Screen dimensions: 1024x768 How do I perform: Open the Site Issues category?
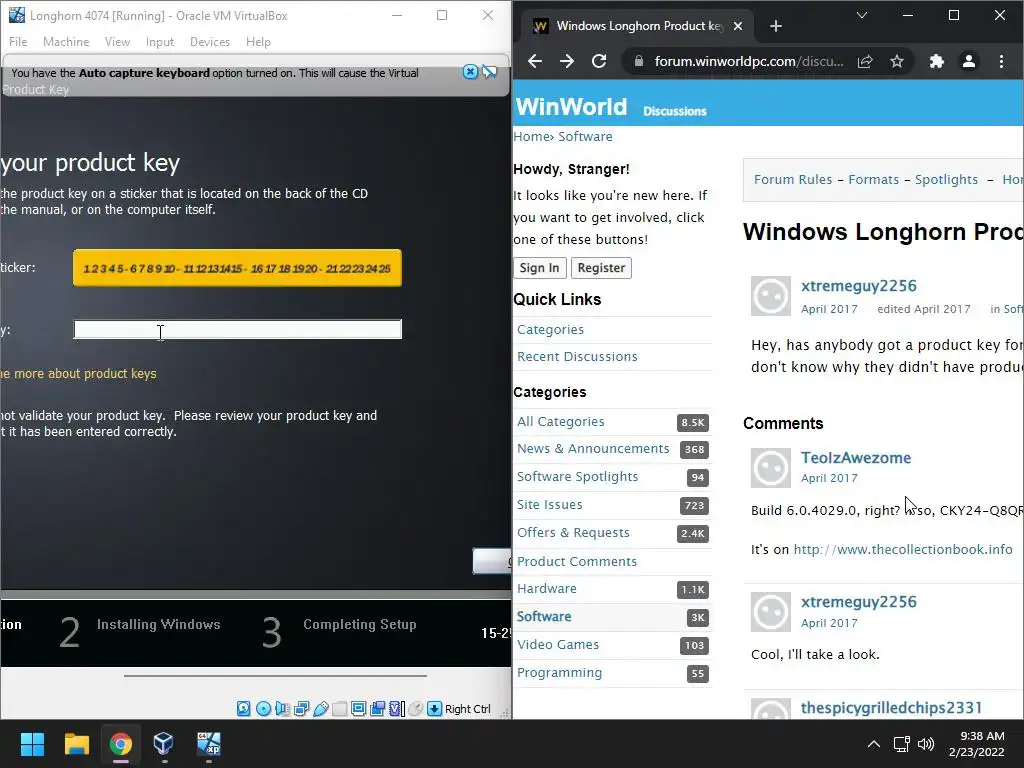pyautogui.click(x=550, y=505)
